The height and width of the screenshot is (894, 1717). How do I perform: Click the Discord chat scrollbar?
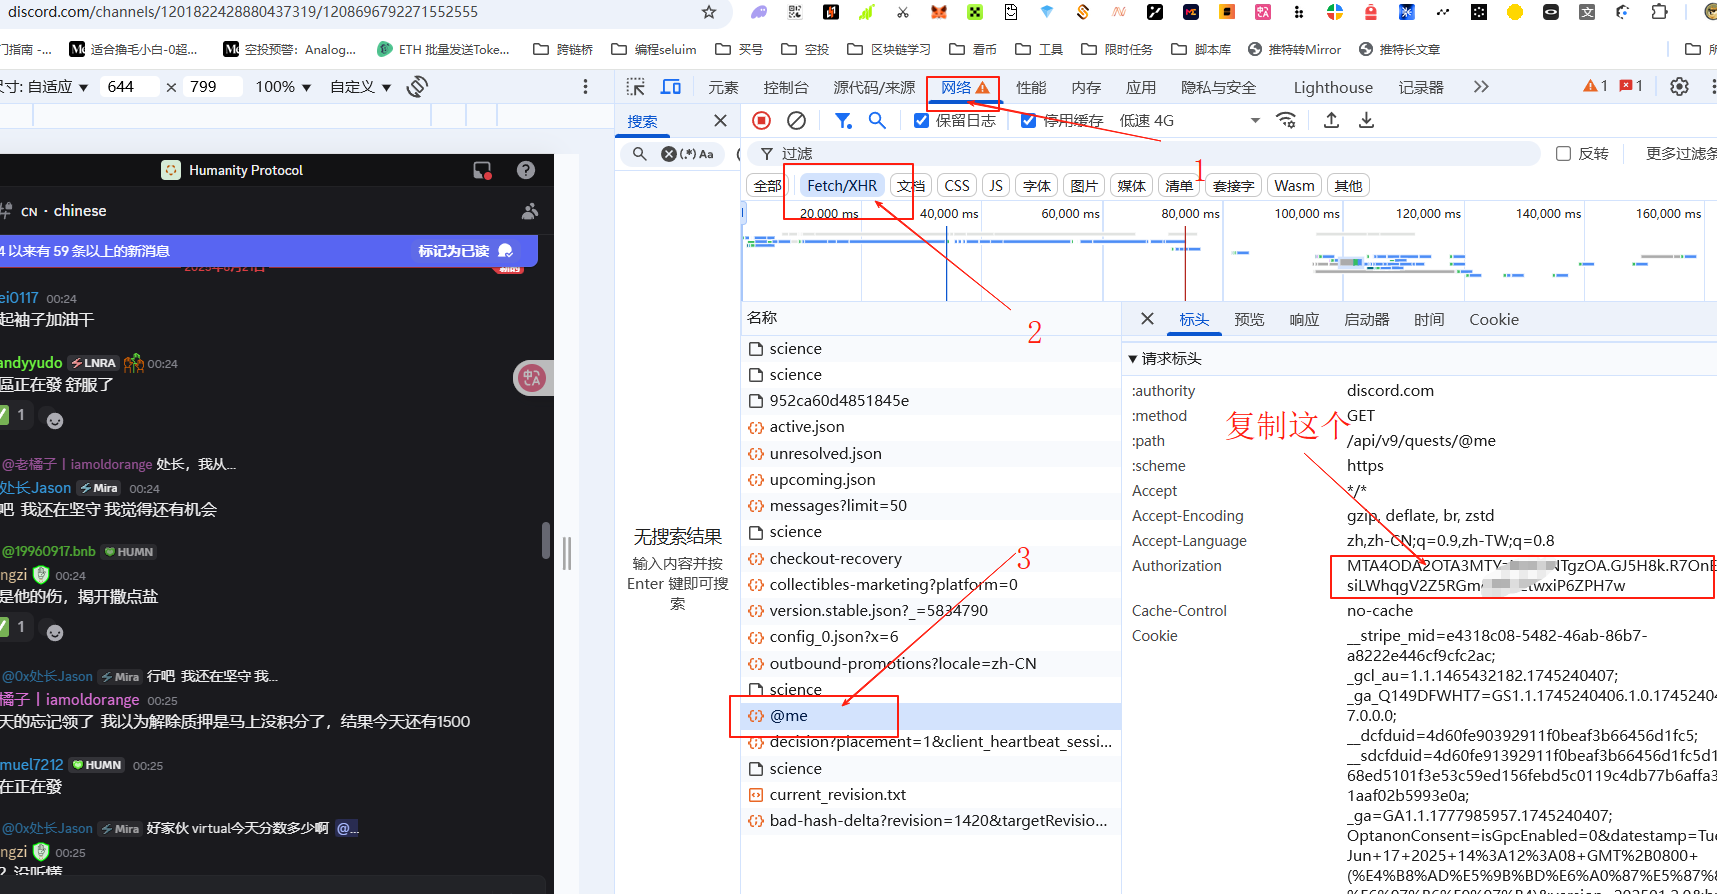(546, 540)
